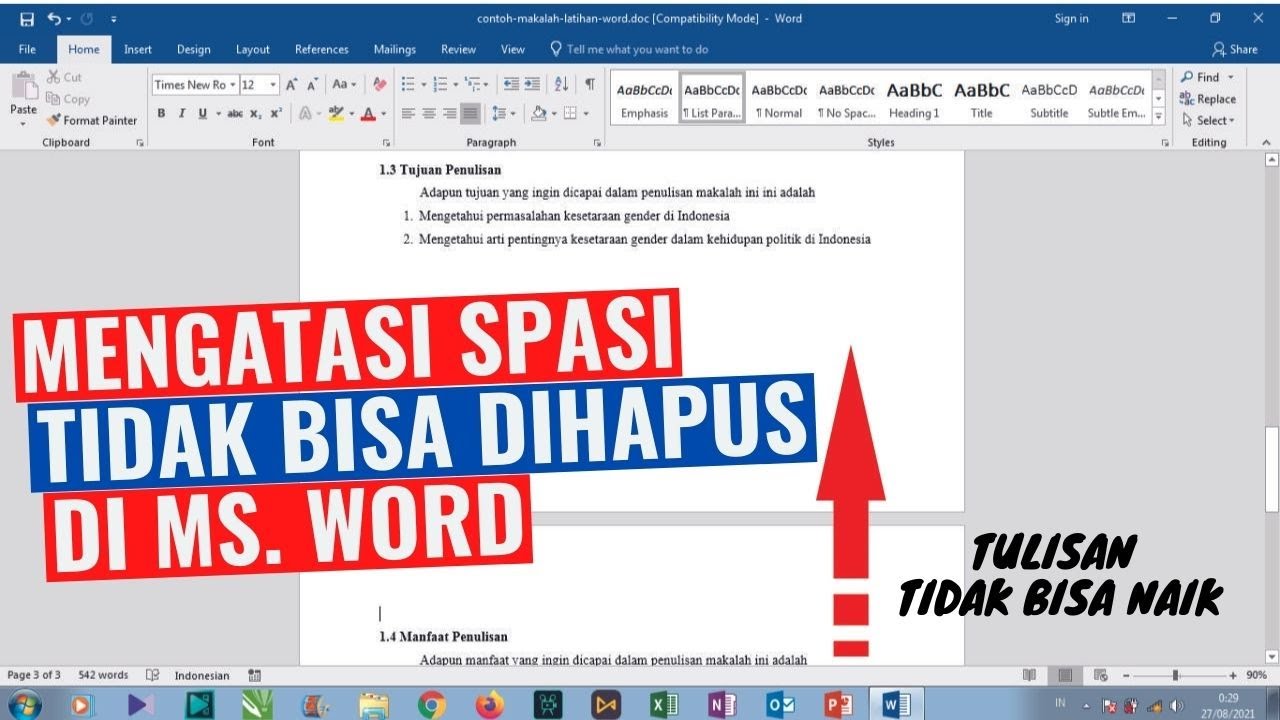This screenshot has width=1280, height=720.
Task: Apply the Title style from gallery
Action: point(982,98)
